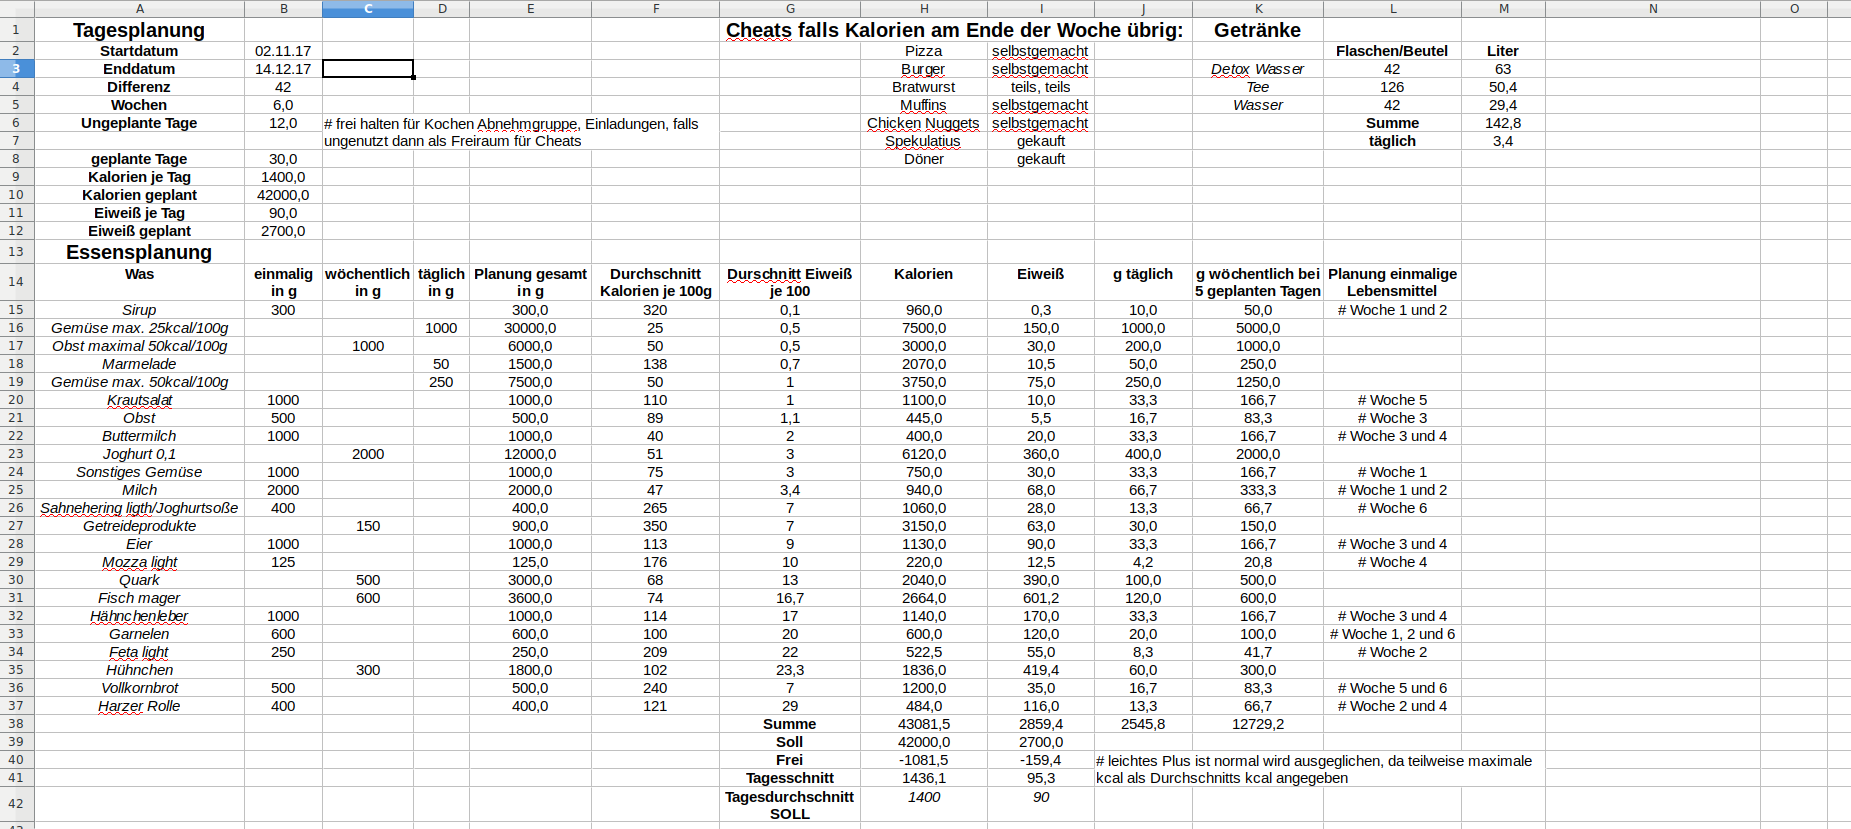Screen dimensions: 1851x829
Task: Click the 'Eiweiß geplant' value 2700,0
Action: pos(283,231)
